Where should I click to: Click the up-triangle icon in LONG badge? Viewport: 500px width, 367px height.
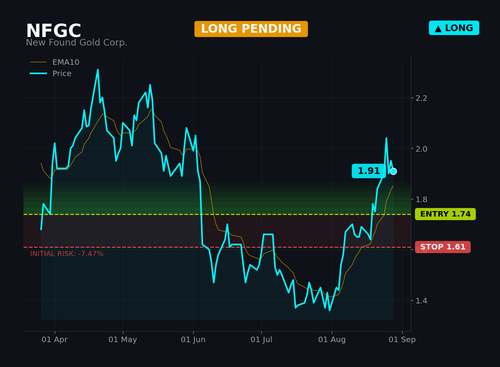pyautogui.click(x=438, y=29)
